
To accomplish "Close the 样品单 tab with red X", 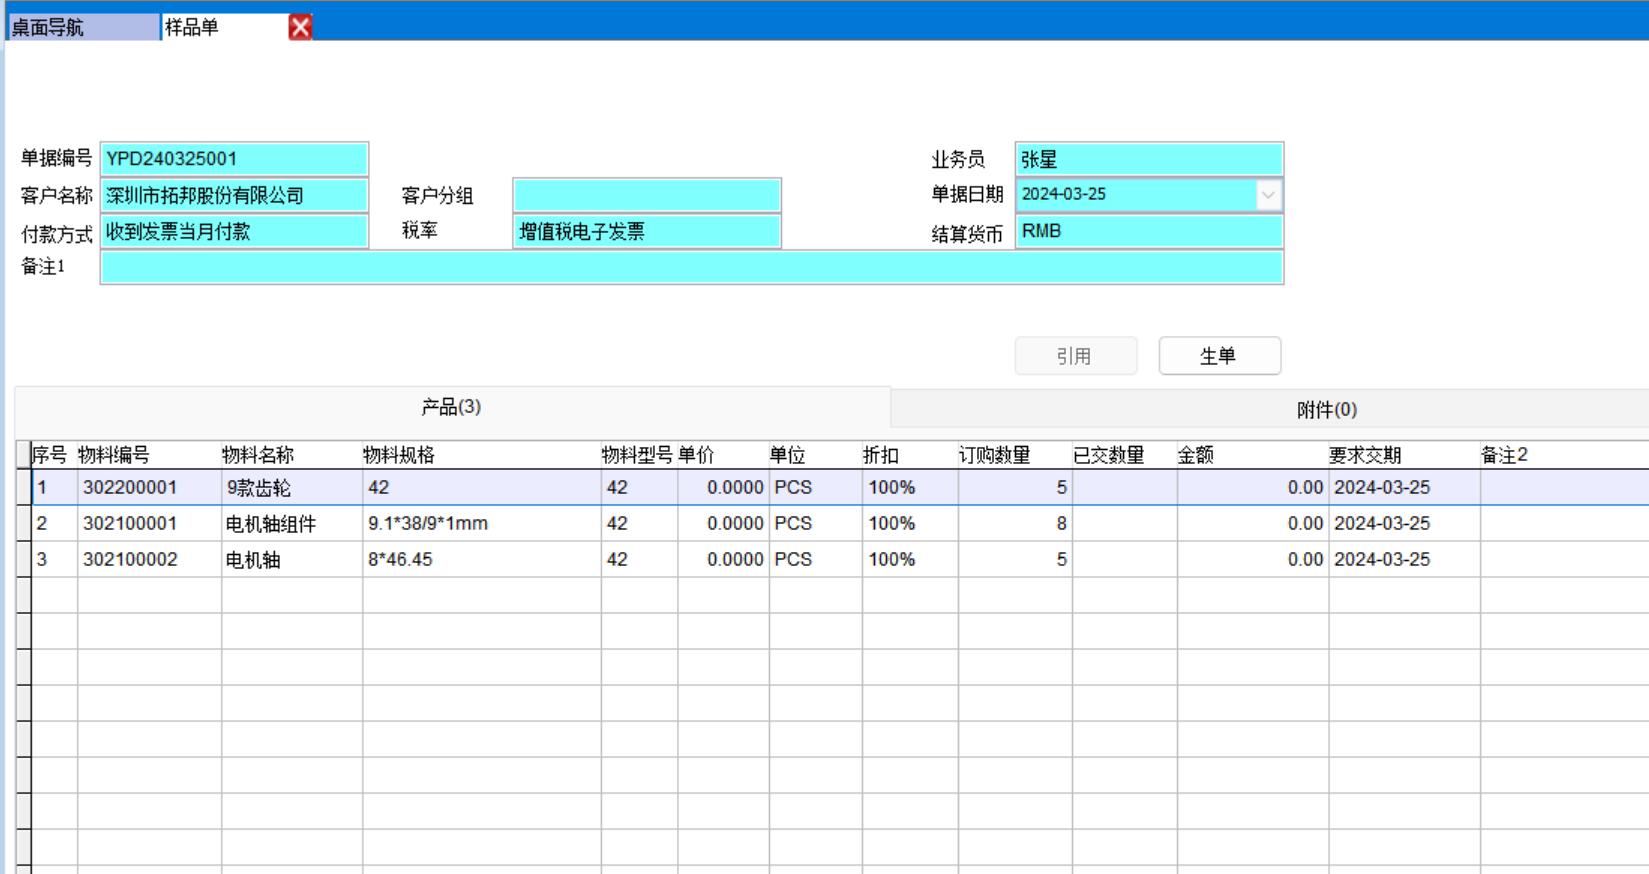I will pos(300,27).
